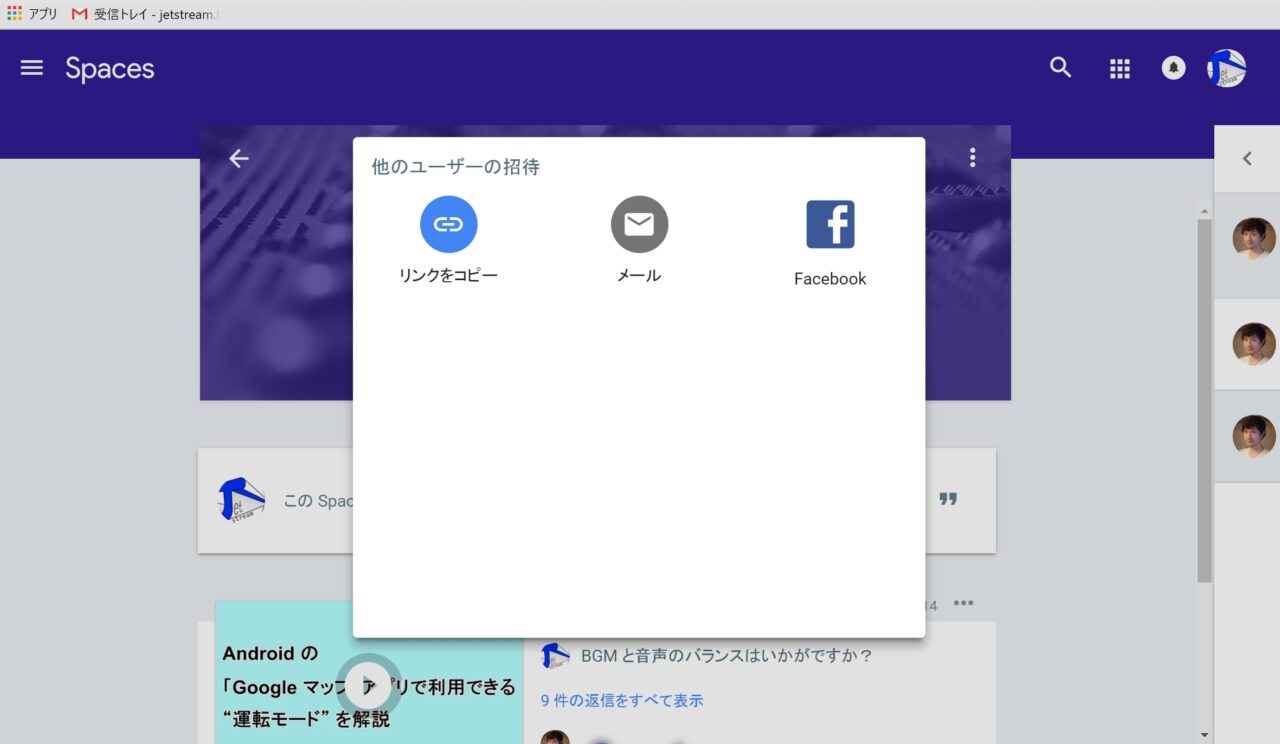Share via the Facebook icon
This screenshot has height=744, width=1280.
tap(830, 224)
